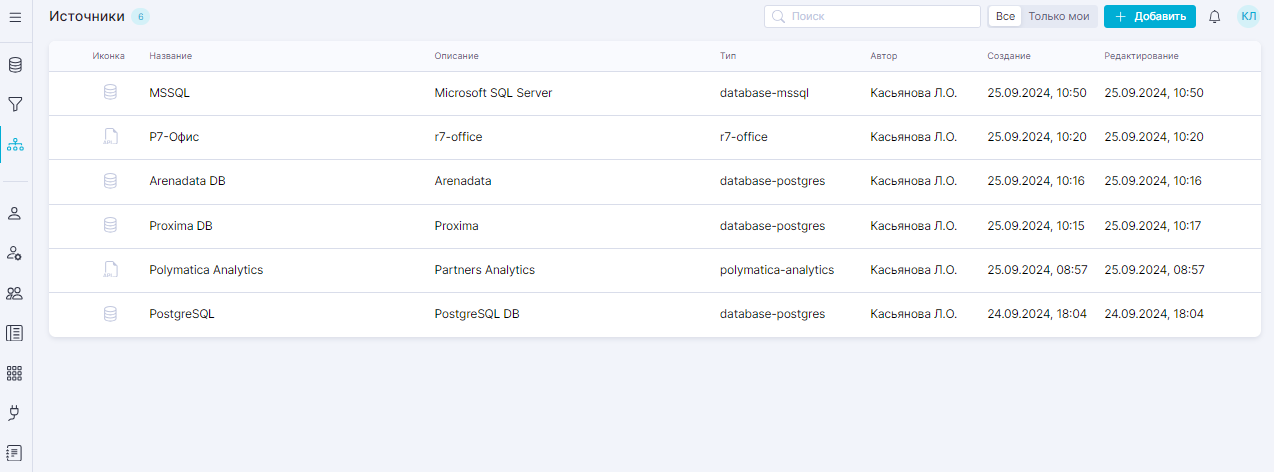The width and height of the screenshot is (1274, 472).
Task: Open the MSSQL source row
Action: coord(654,93)
